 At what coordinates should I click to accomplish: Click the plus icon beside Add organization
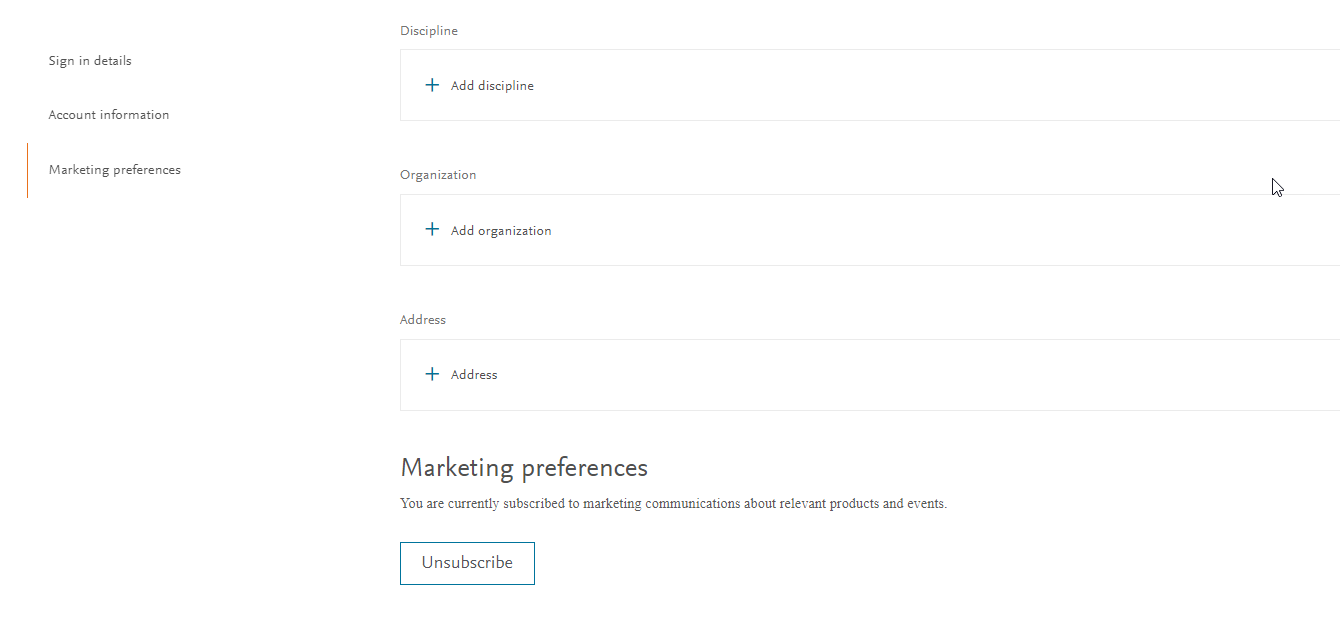432,230
